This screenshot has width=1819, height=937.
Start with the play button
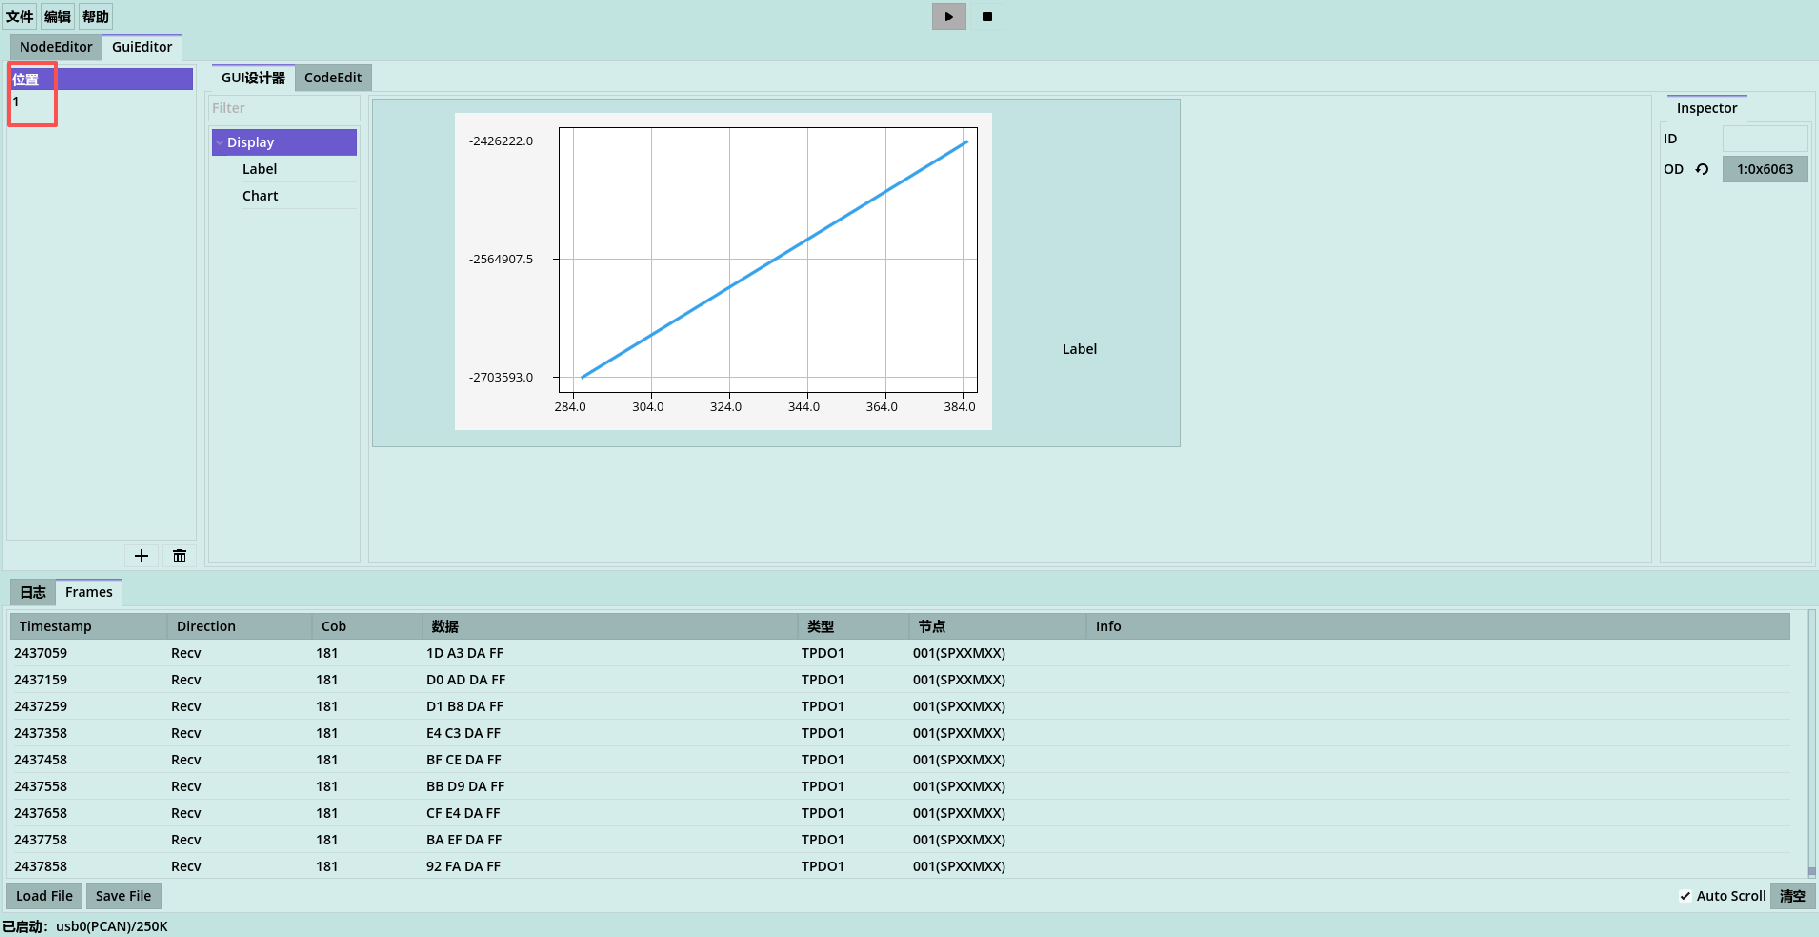948,16
